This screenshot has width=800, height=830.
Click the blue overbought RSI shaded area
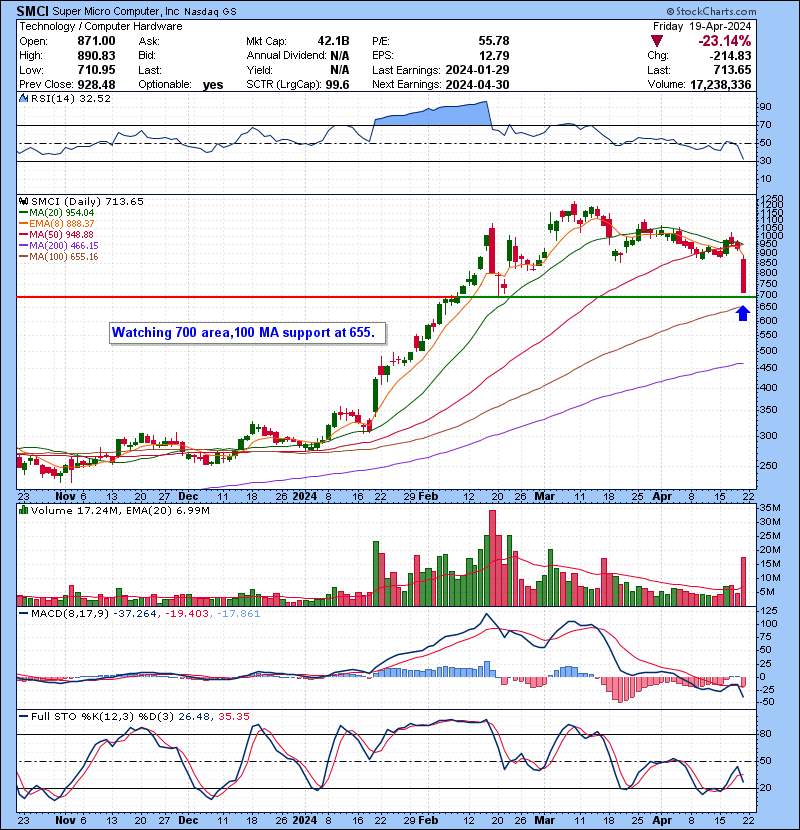(x=431, y=116)
